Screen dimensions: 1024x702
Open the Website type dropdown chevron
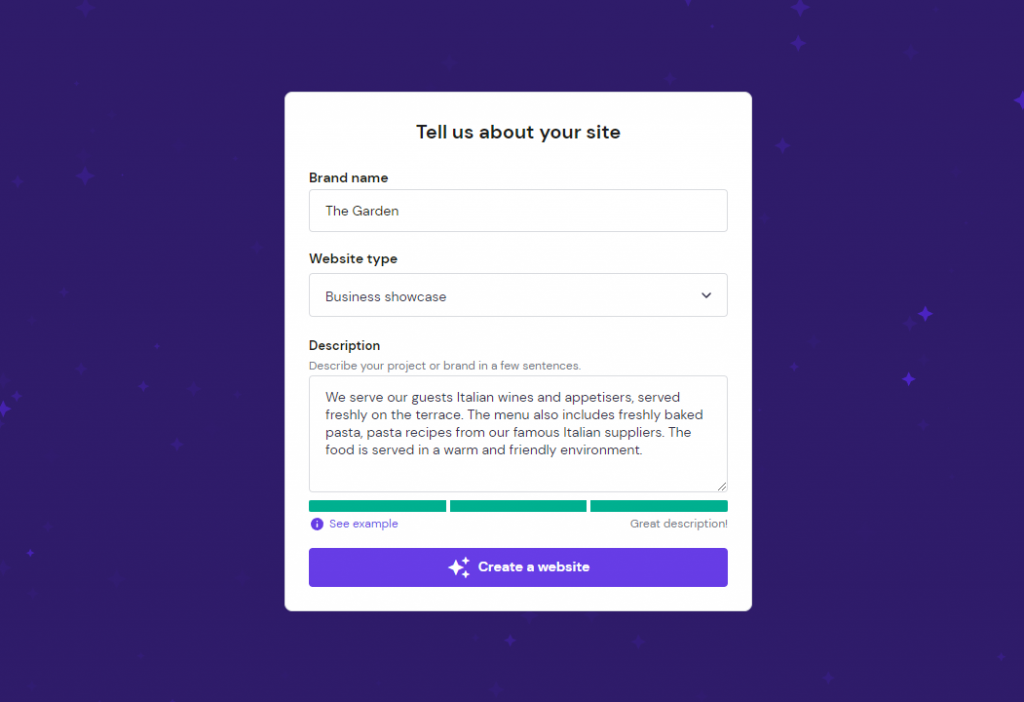pyautogui.click(x=706, y=295)
